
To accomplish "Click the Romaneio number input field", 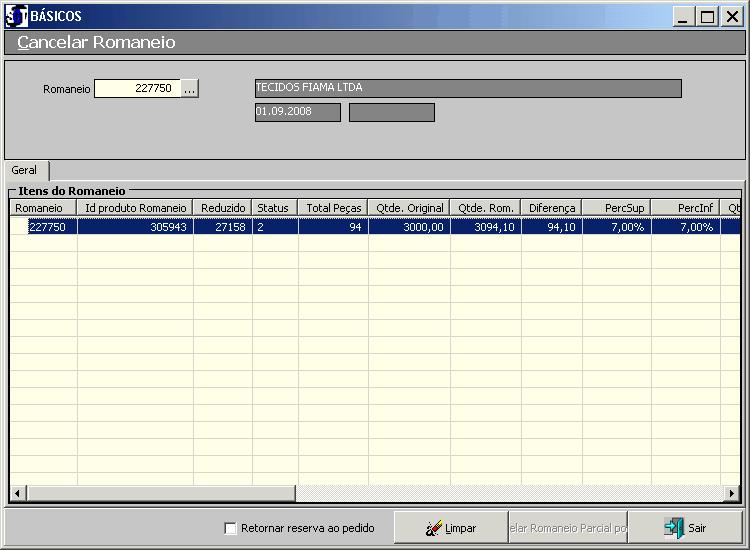I will pos(137,89).
